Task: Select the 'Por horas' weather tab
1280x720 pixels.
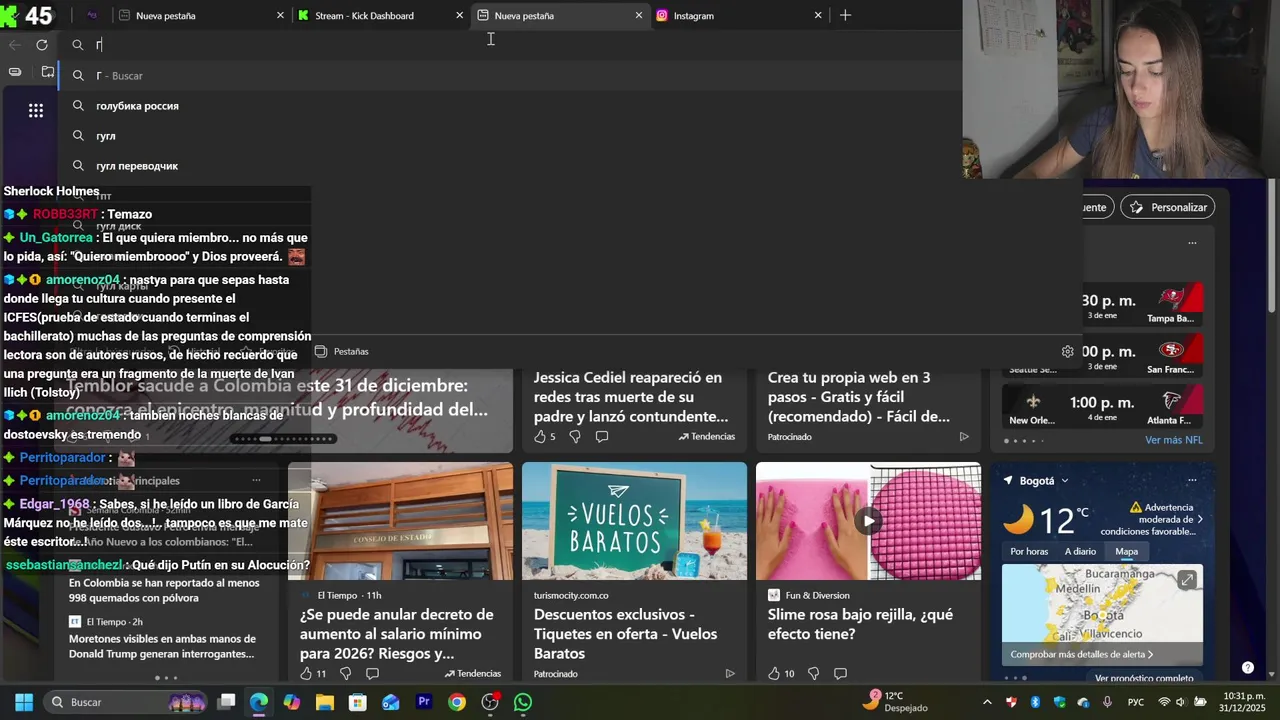Action: click(1029, 552)
